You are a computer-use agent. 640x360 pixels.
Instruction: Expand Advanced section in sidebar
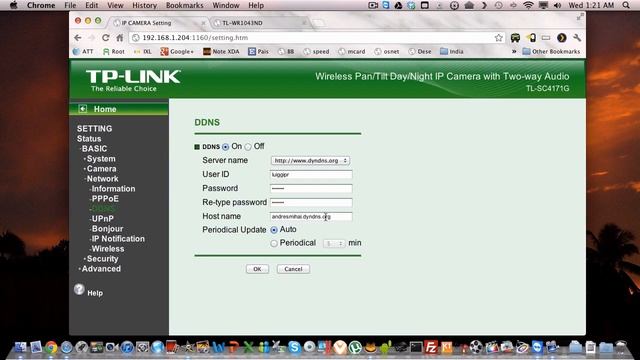(101, 269)
